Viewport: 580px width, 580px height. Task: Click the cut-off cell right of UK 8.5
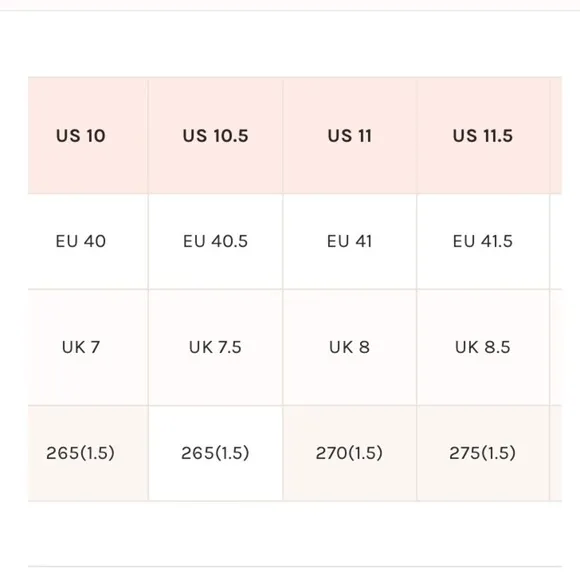556,347
